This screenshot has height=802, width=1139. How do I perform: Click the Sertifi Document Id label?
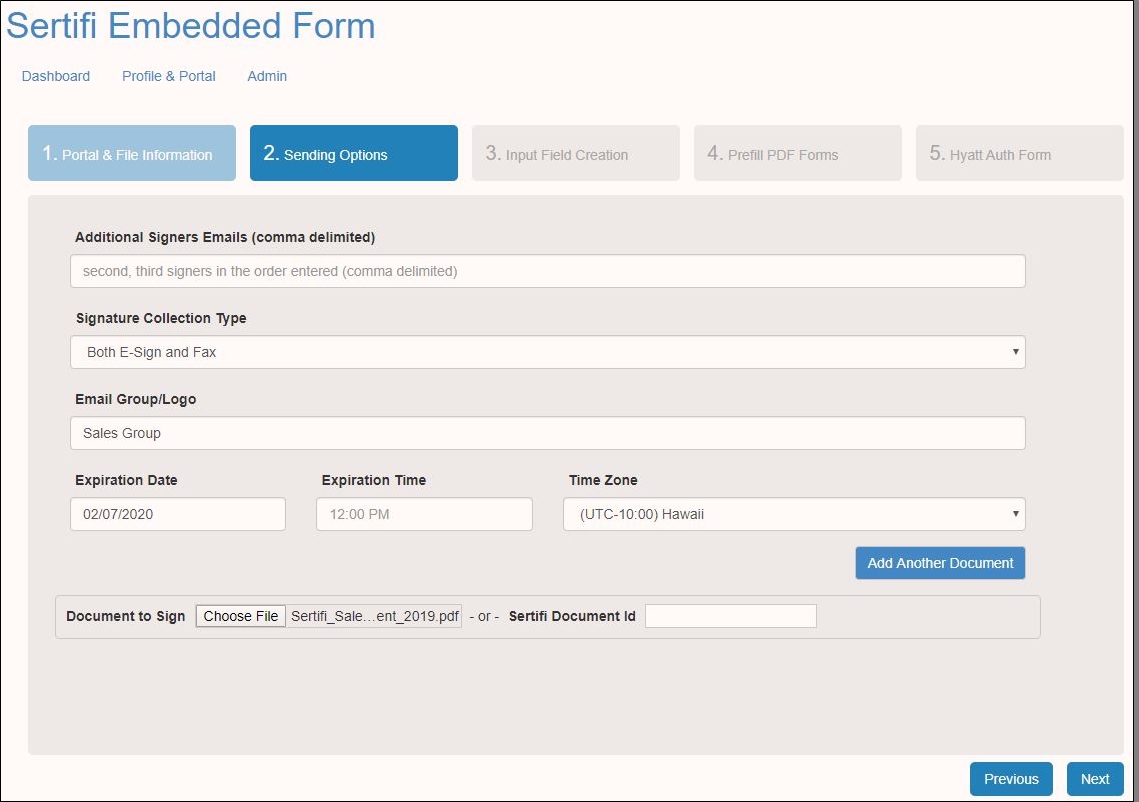pyautogui.click(x=572, y=616)
